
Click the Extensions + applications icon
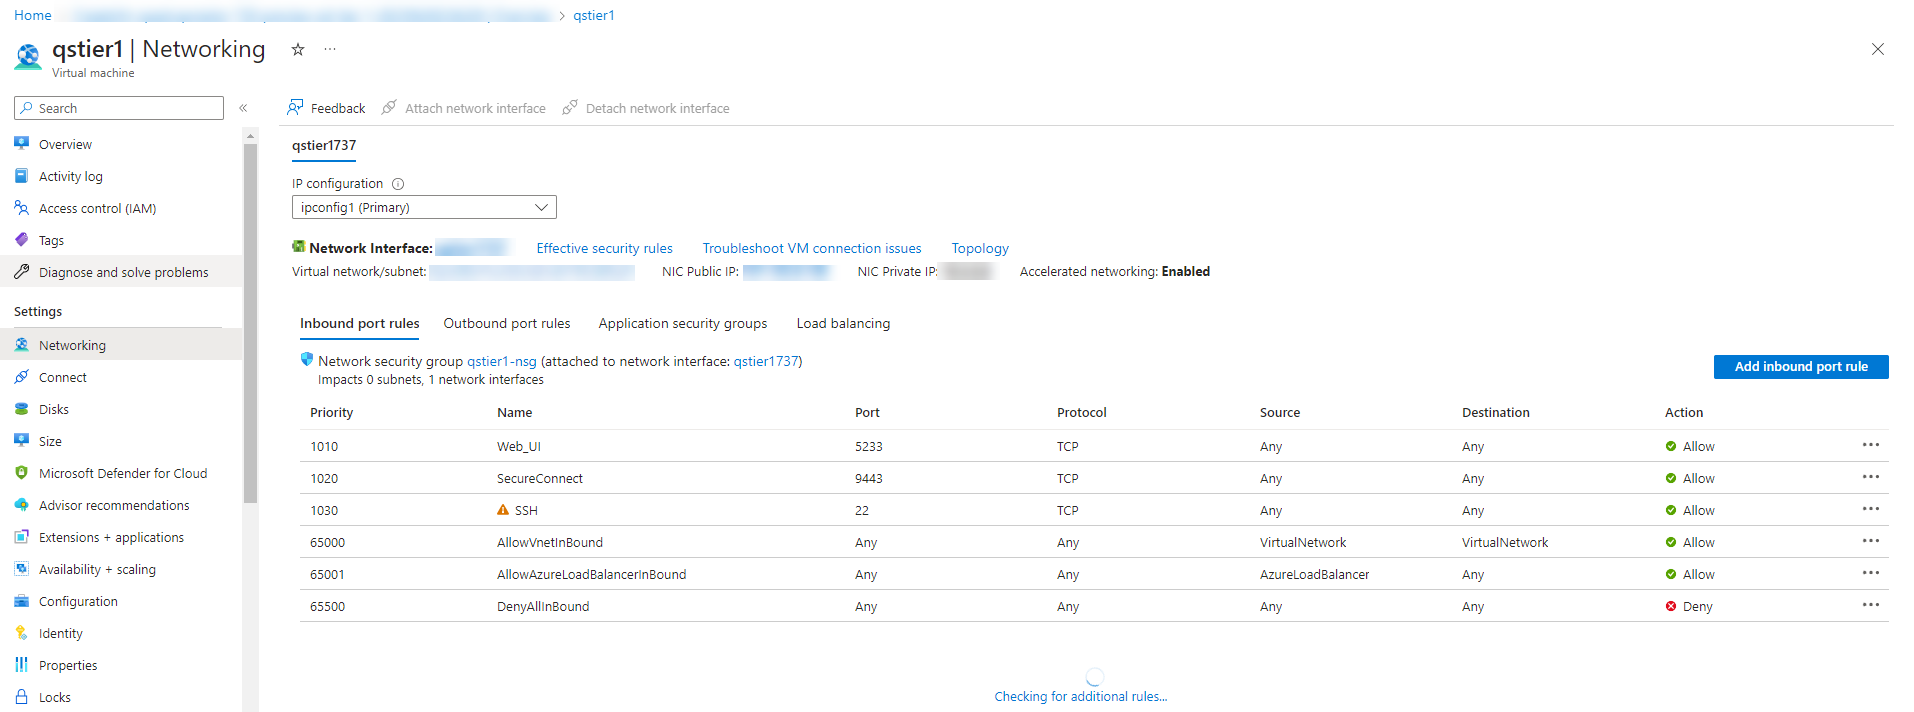point(21,537)
